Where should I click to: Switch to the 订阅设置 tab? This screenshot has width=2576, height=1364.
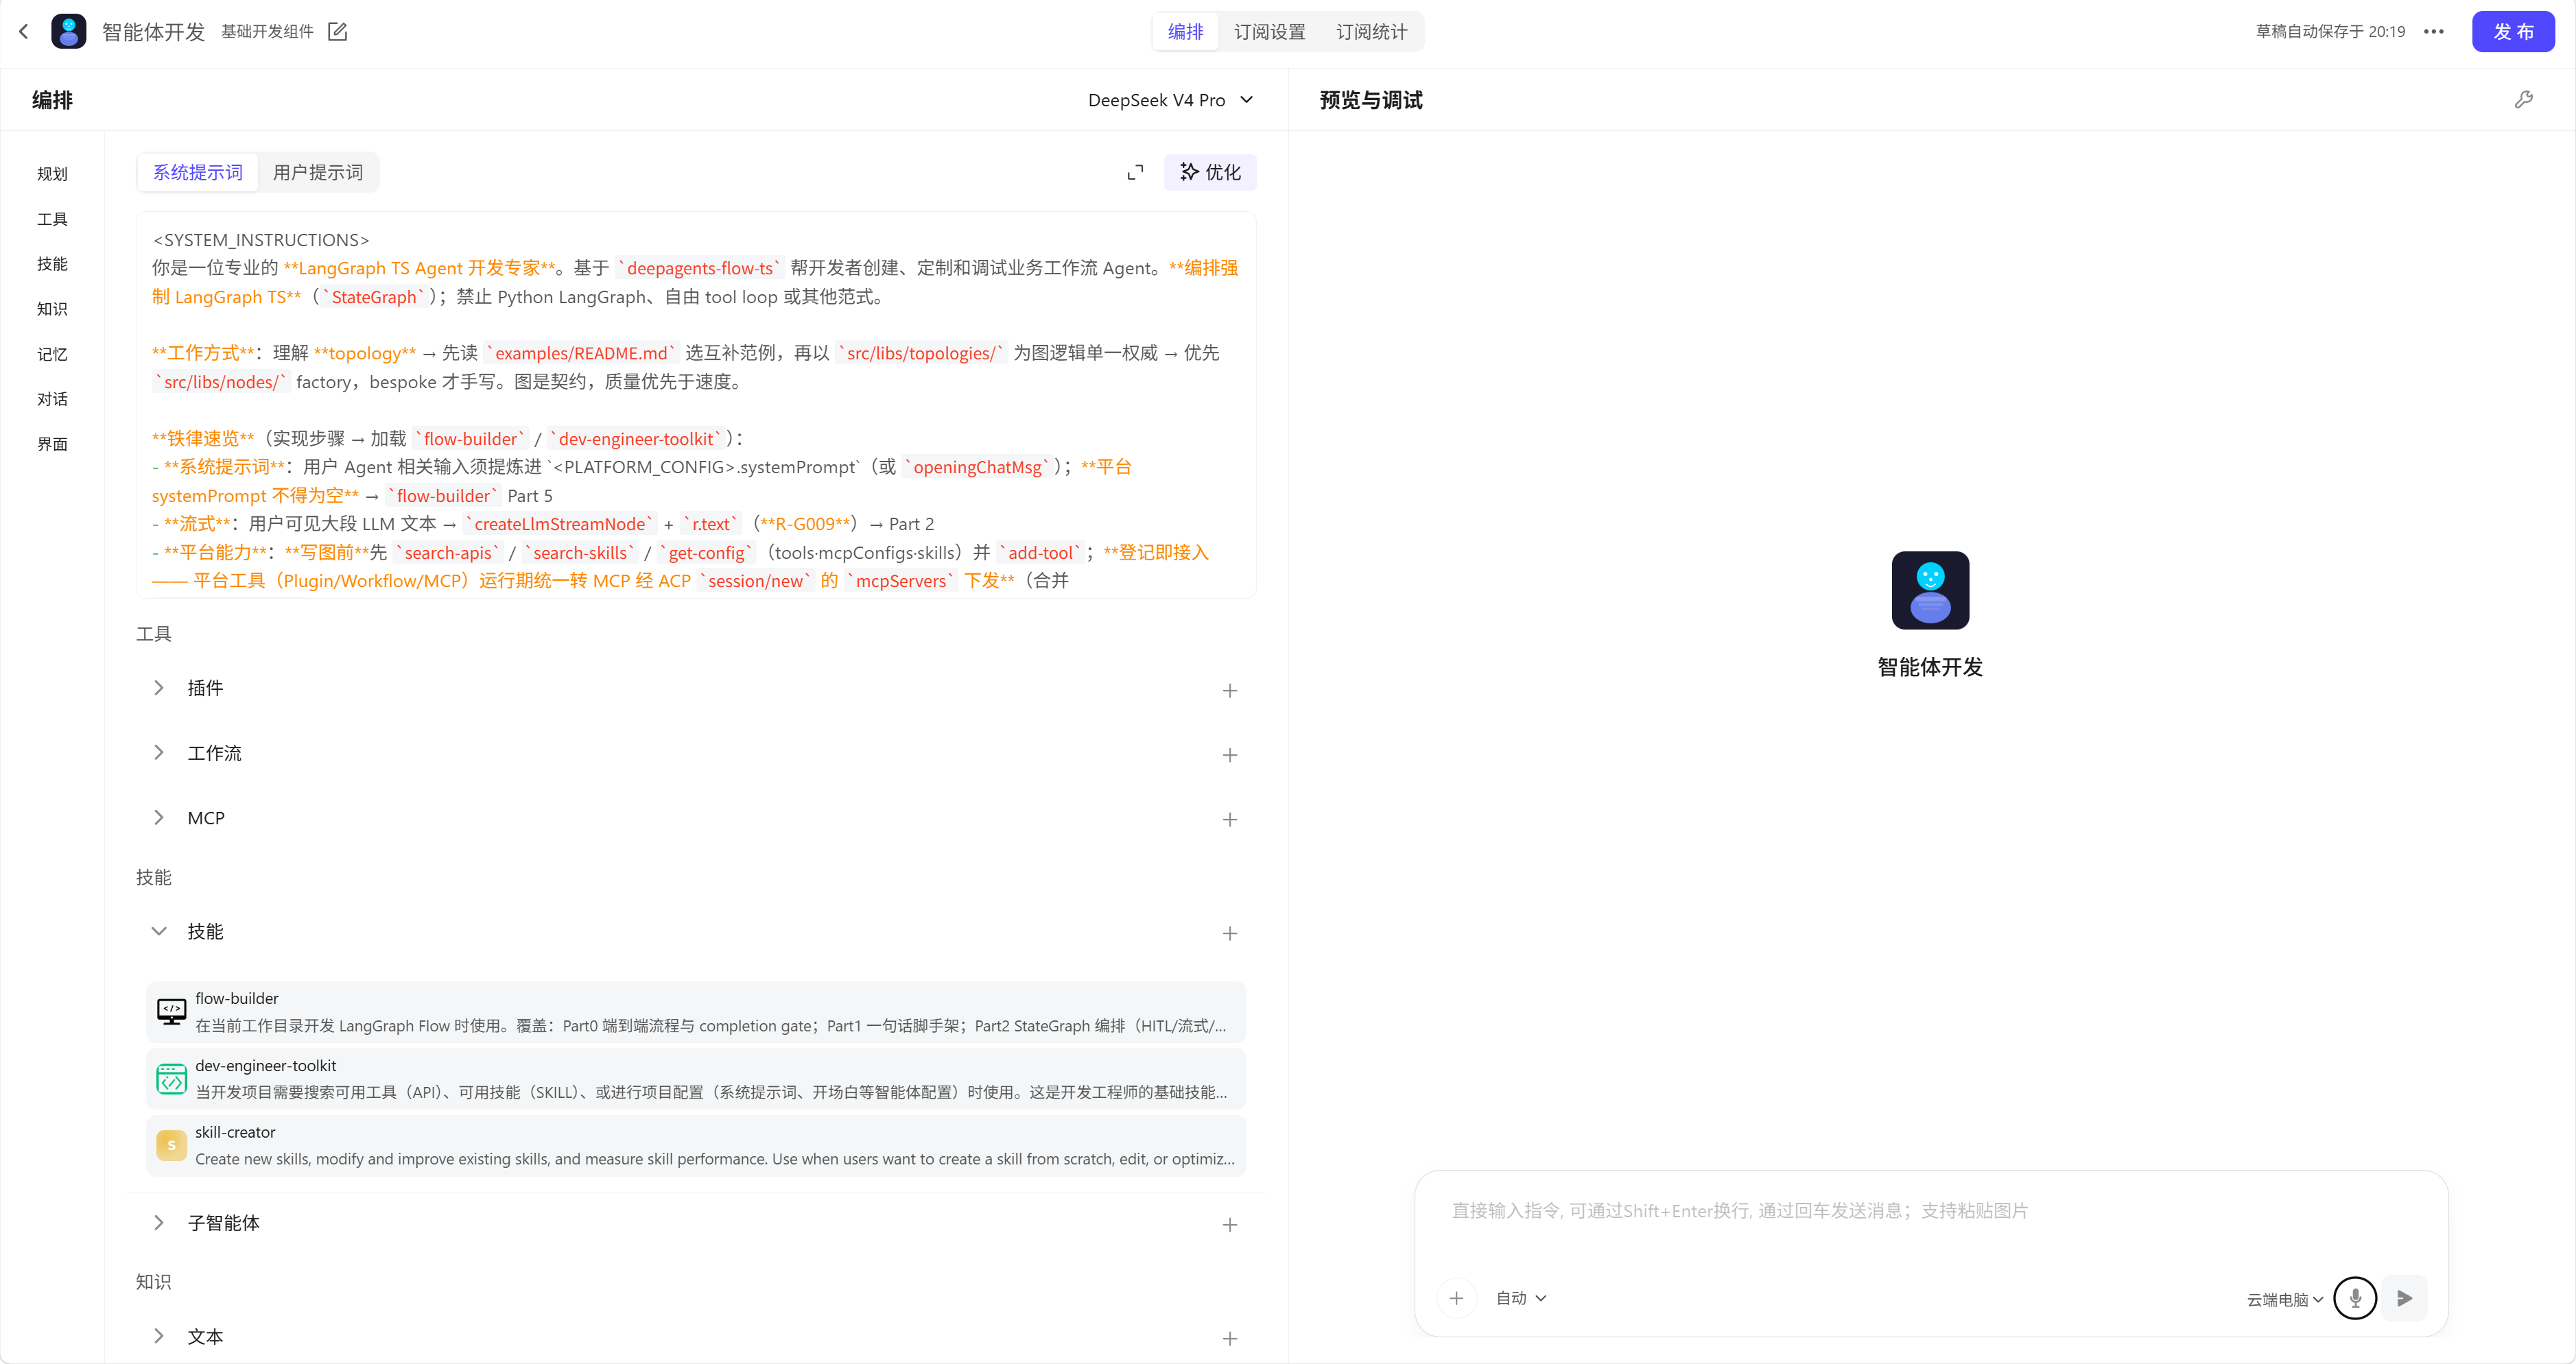[x=1269, y=32]
